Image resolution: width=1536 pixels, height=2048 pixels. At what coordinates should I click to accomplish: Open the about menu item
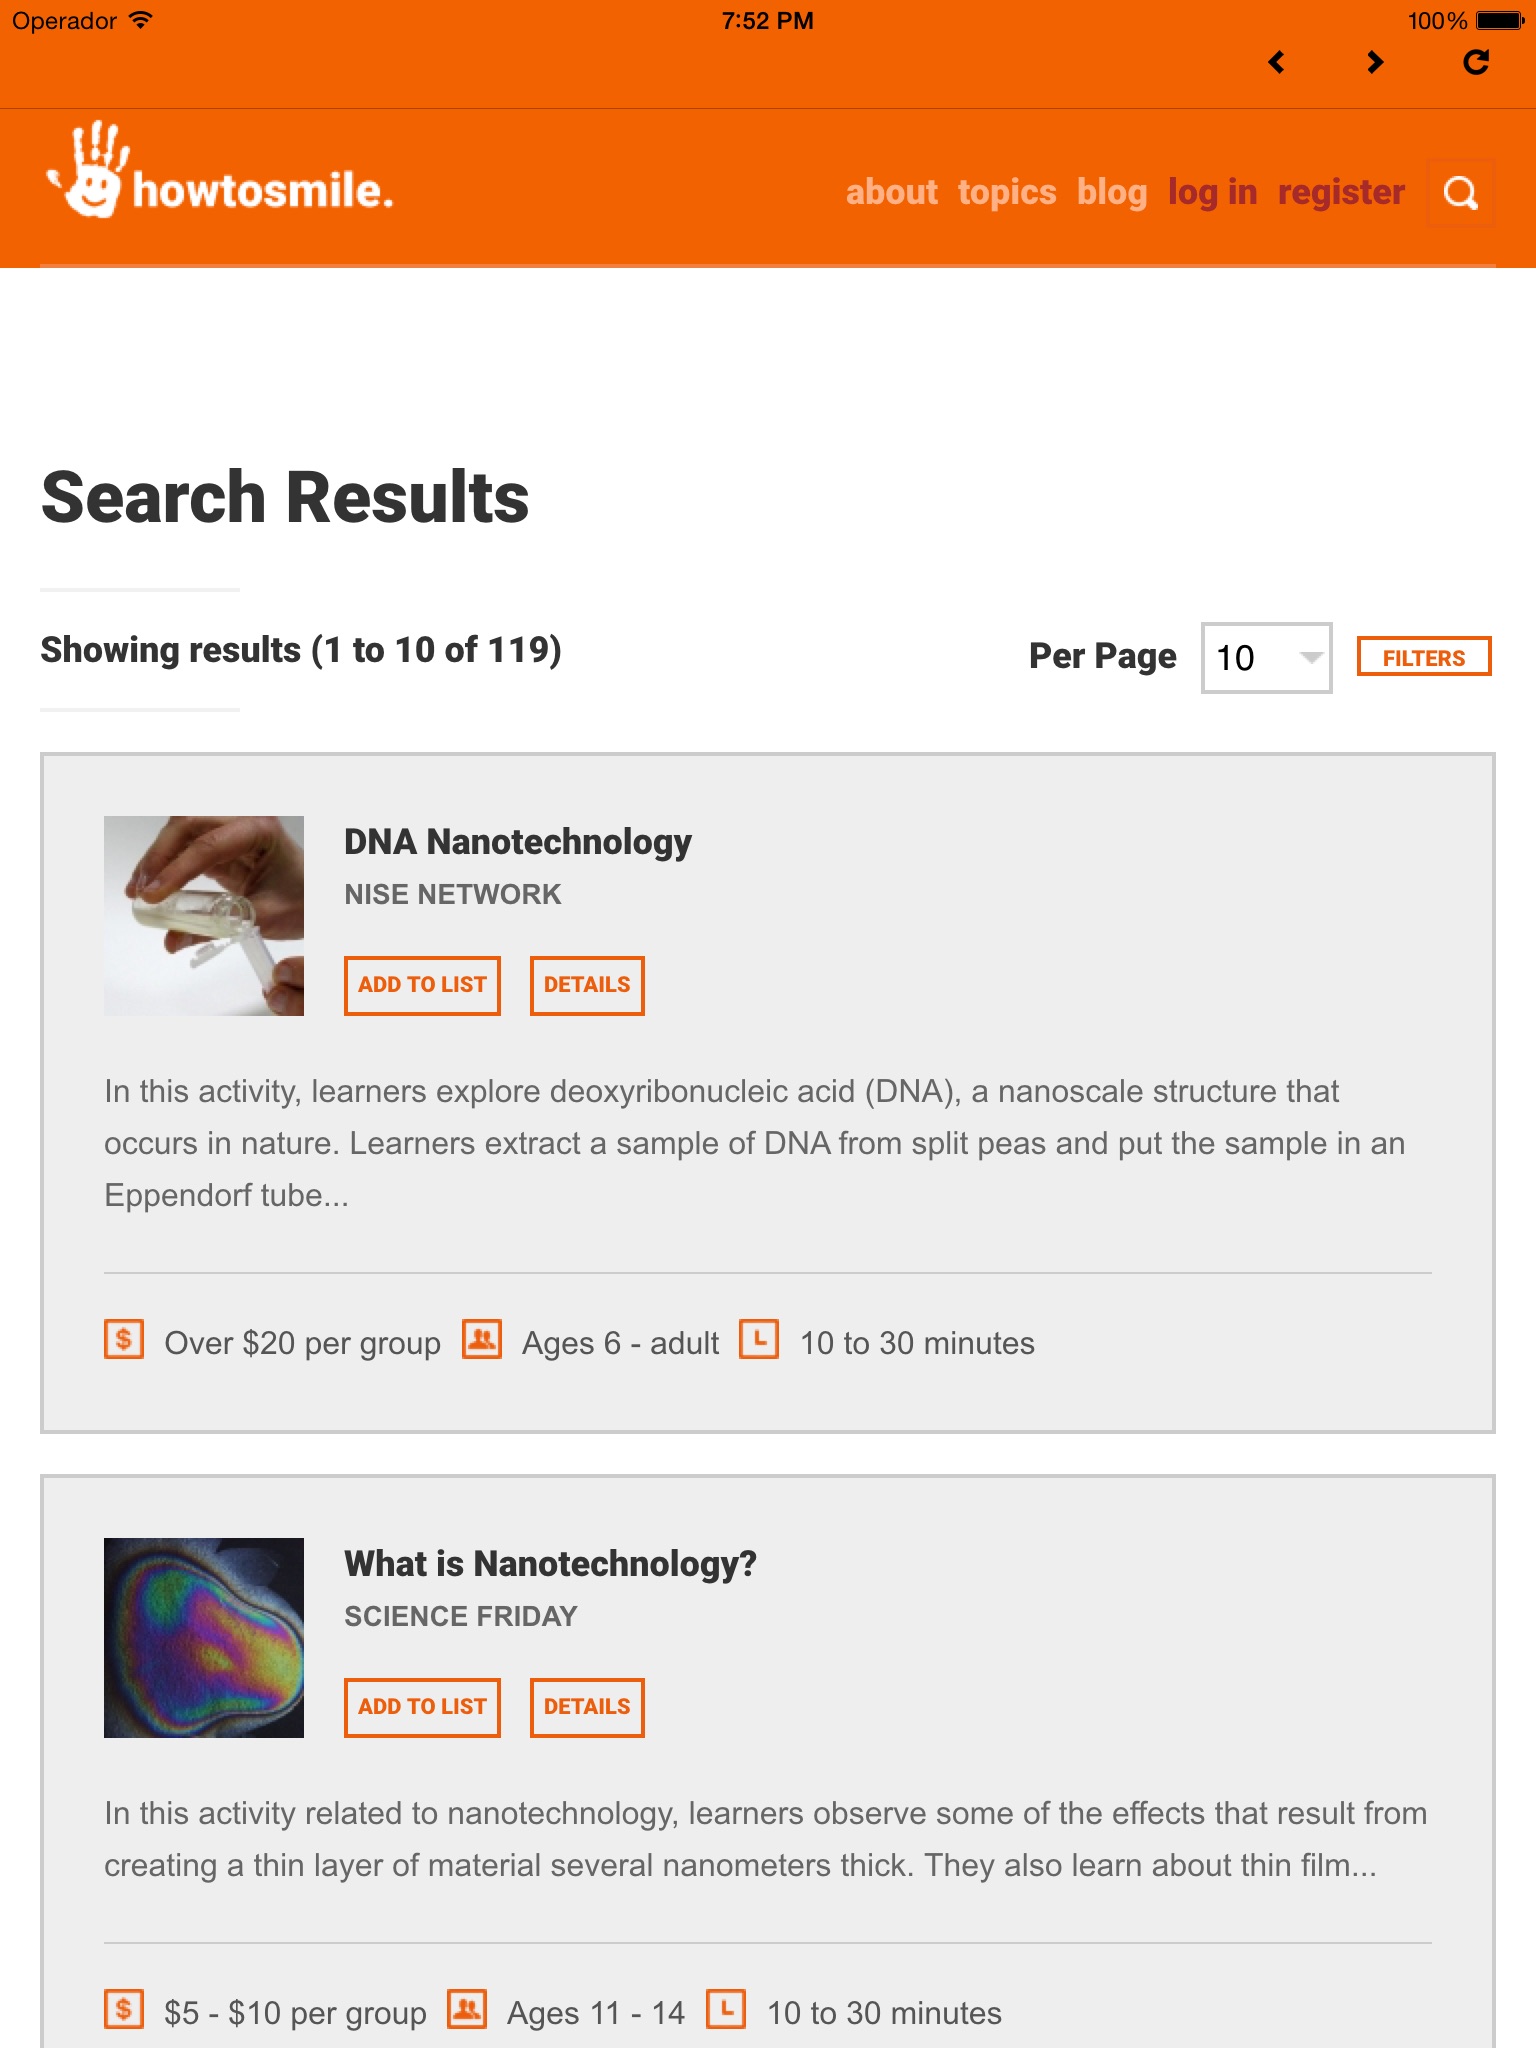point(891,192)
